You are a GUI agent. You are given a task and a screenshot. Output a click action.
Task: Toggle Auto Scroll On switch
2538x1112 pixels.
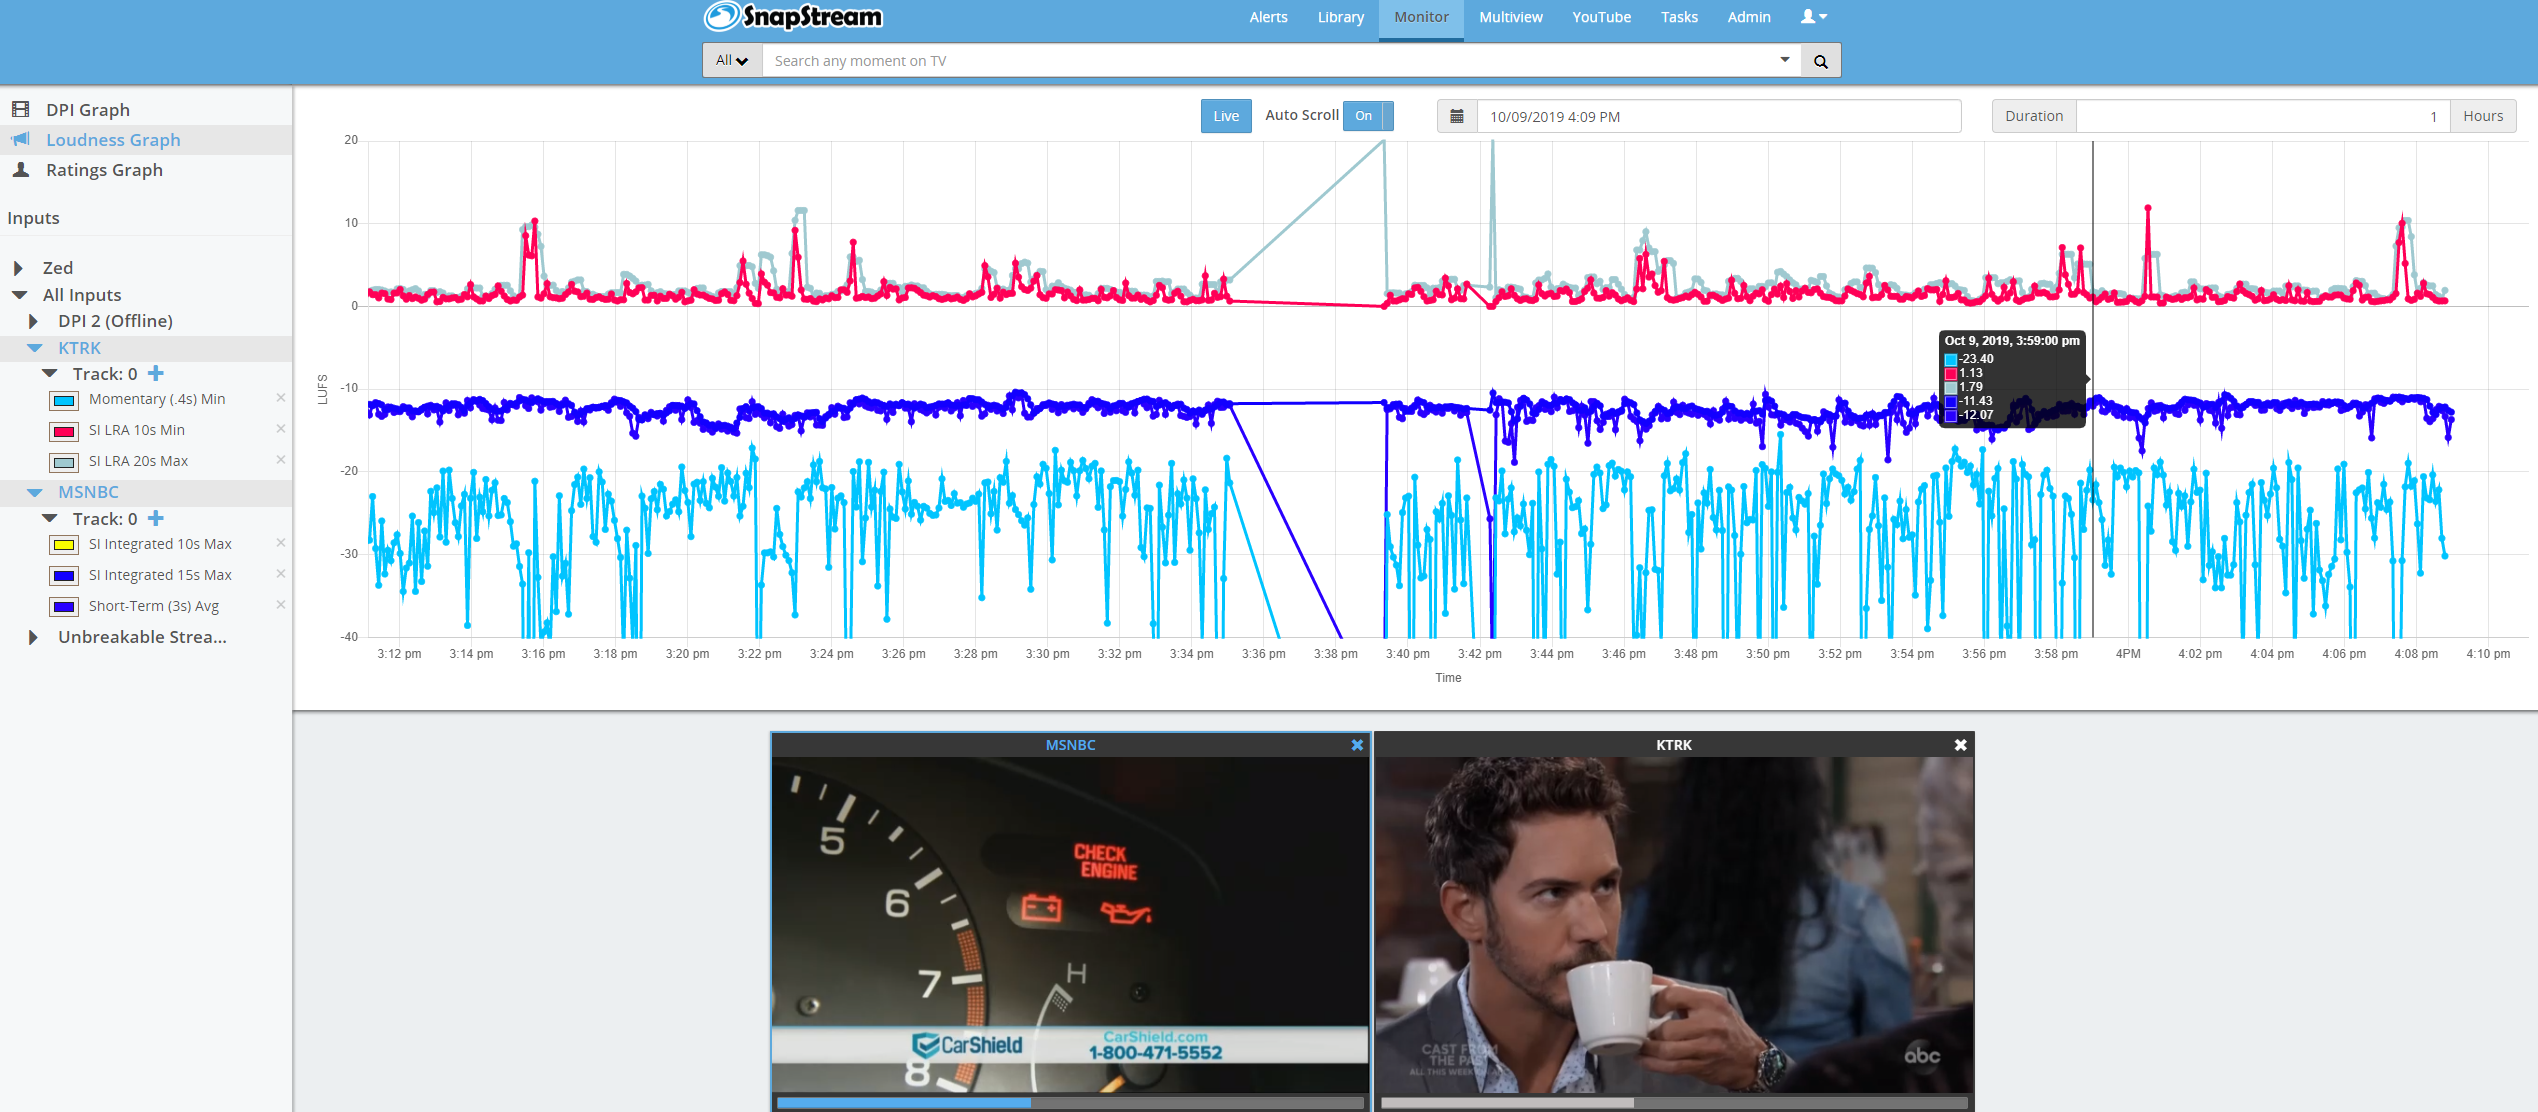(1367, 116)
